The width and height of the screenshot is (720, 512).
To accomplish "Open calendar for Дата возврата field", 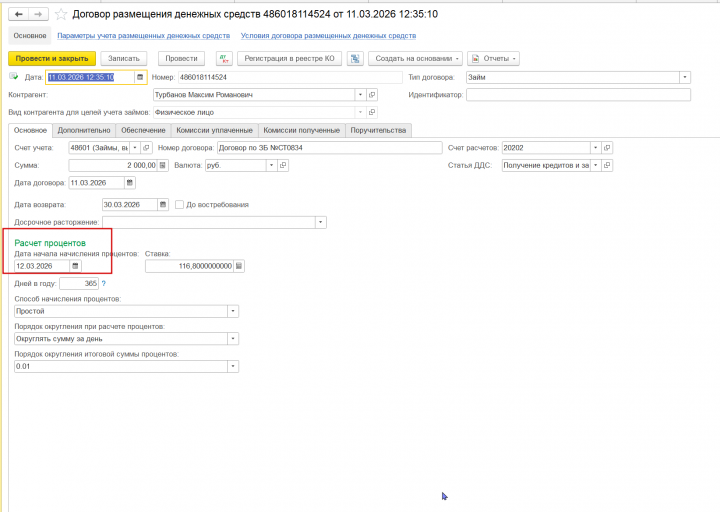I will pyautogui.click(x=163, y=205).
